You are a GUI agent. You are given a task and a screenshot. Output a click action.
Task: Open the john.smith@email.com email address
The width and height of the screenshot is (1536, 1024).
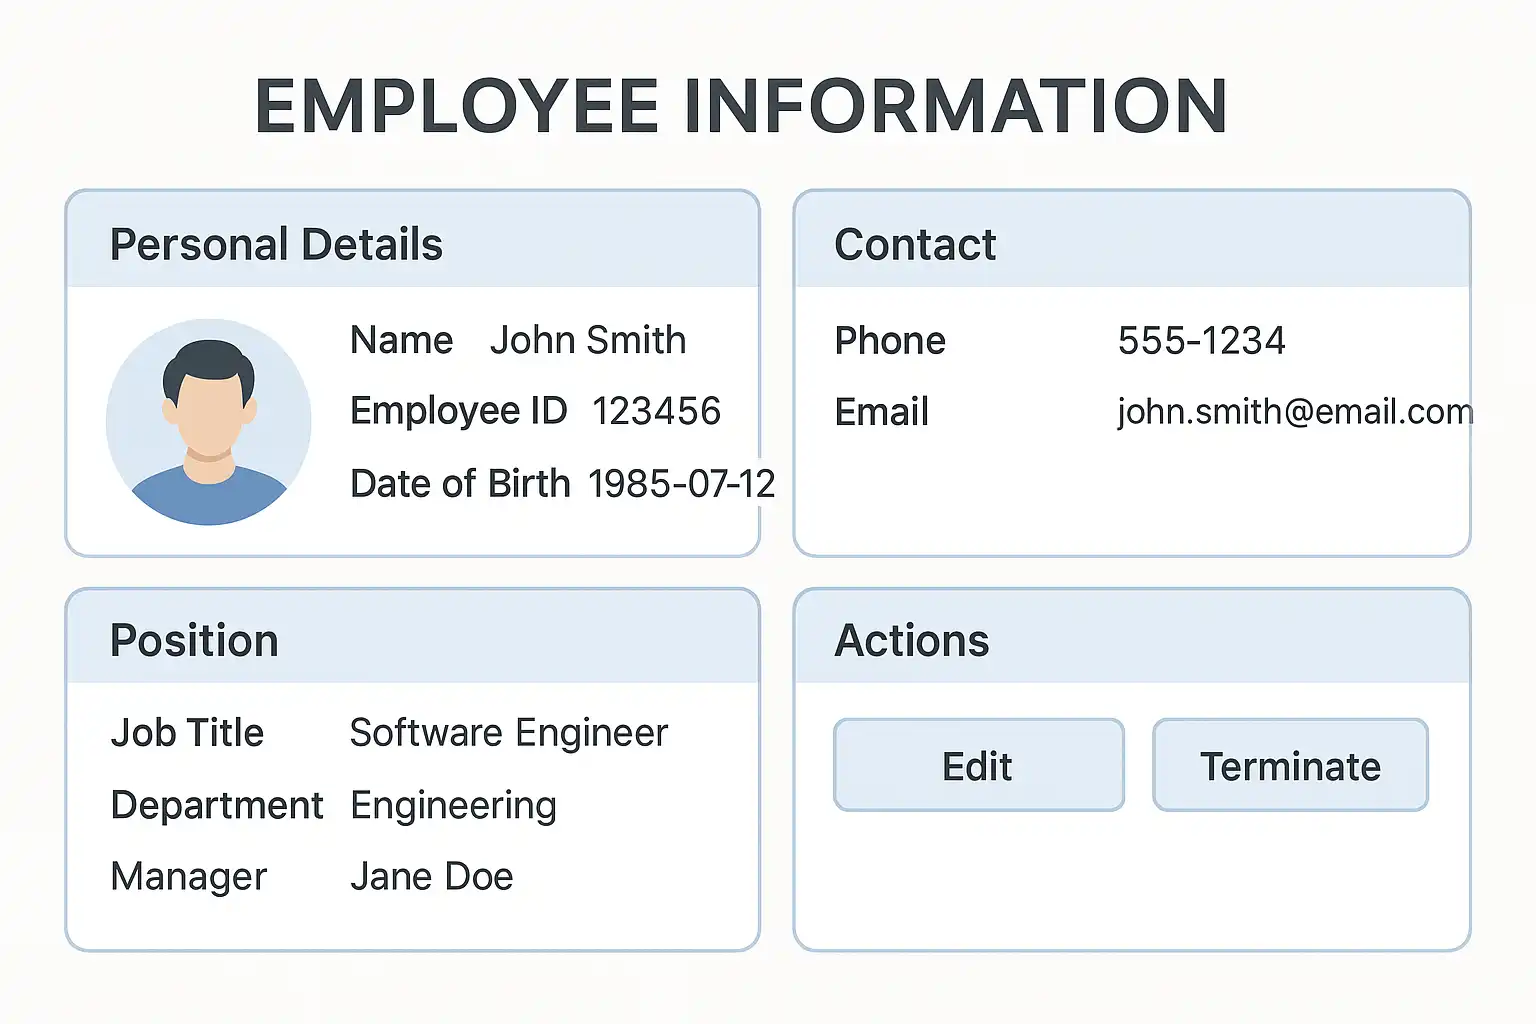[1295, 412]
